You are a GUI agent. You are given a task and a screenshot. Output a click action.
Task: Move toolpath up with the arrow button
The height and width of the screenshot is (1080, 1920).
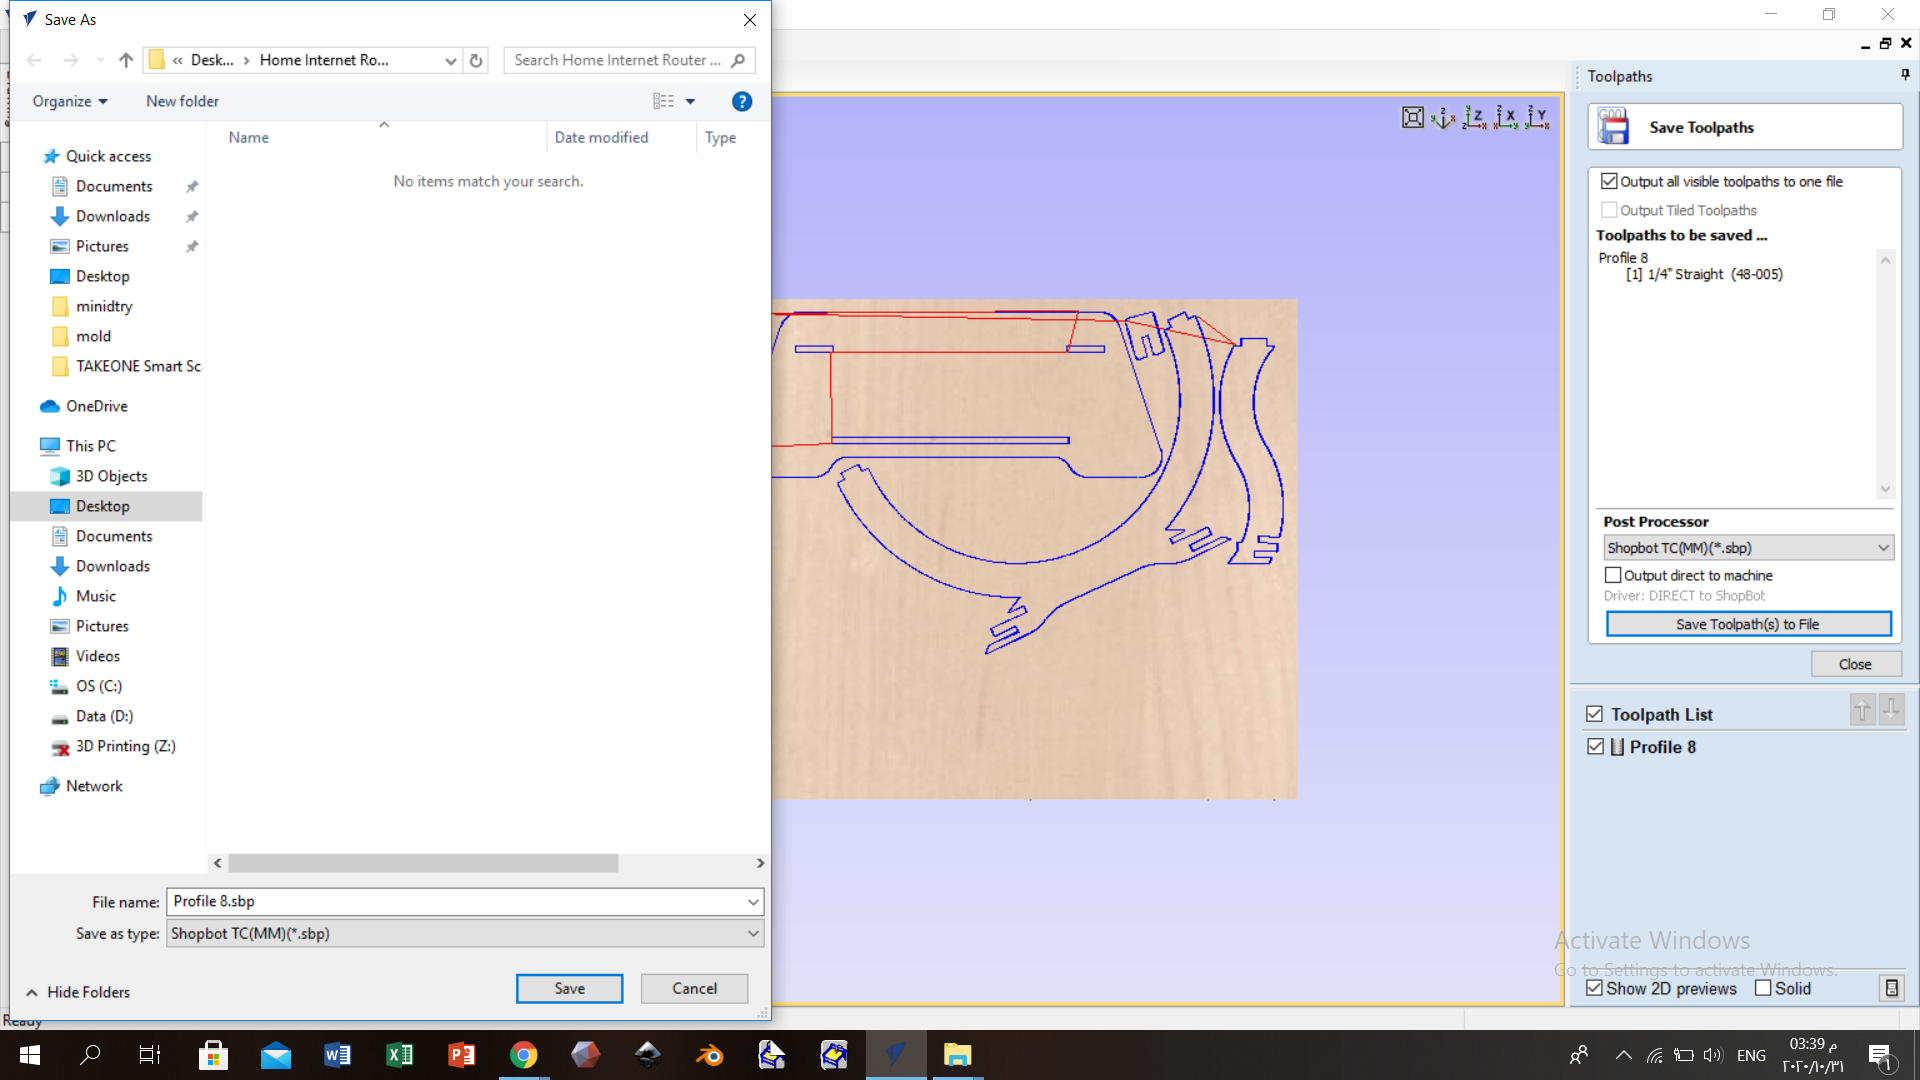(1862, 710)
